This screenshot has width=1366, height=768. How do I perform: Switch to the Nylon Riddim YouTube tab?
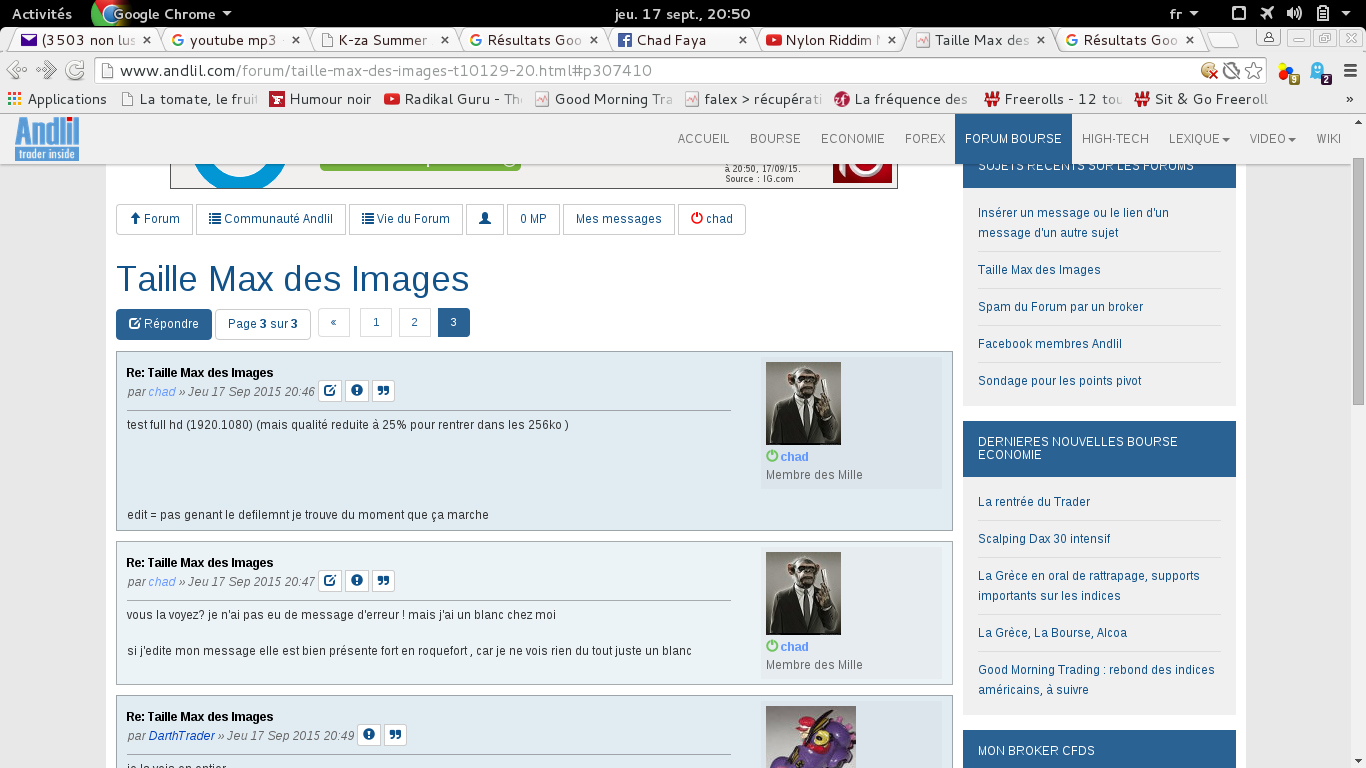(x=830, y=40)
